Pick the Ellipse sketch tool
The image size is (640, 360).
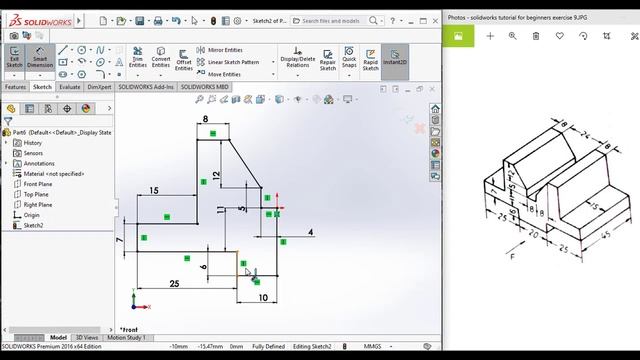[100, 62]
